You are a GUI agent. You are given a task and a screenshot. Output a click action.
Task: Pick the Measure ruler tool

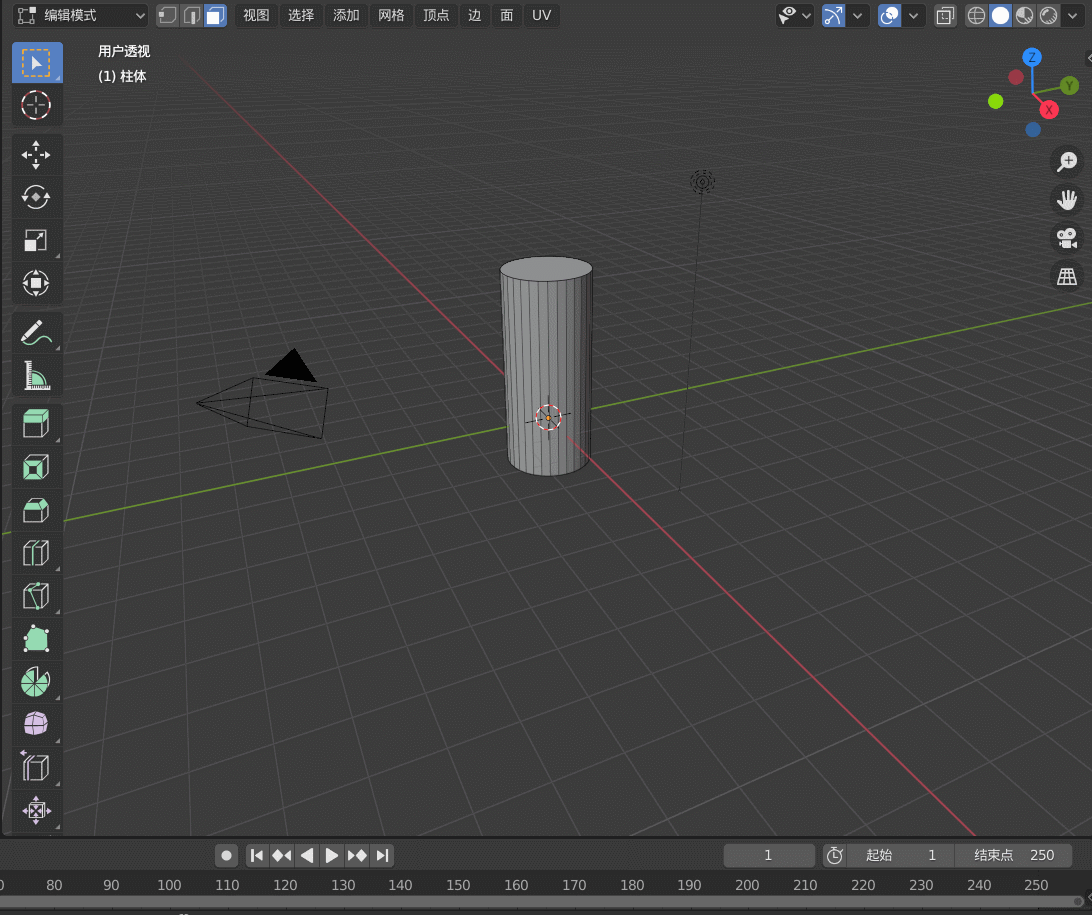(36, 376)
